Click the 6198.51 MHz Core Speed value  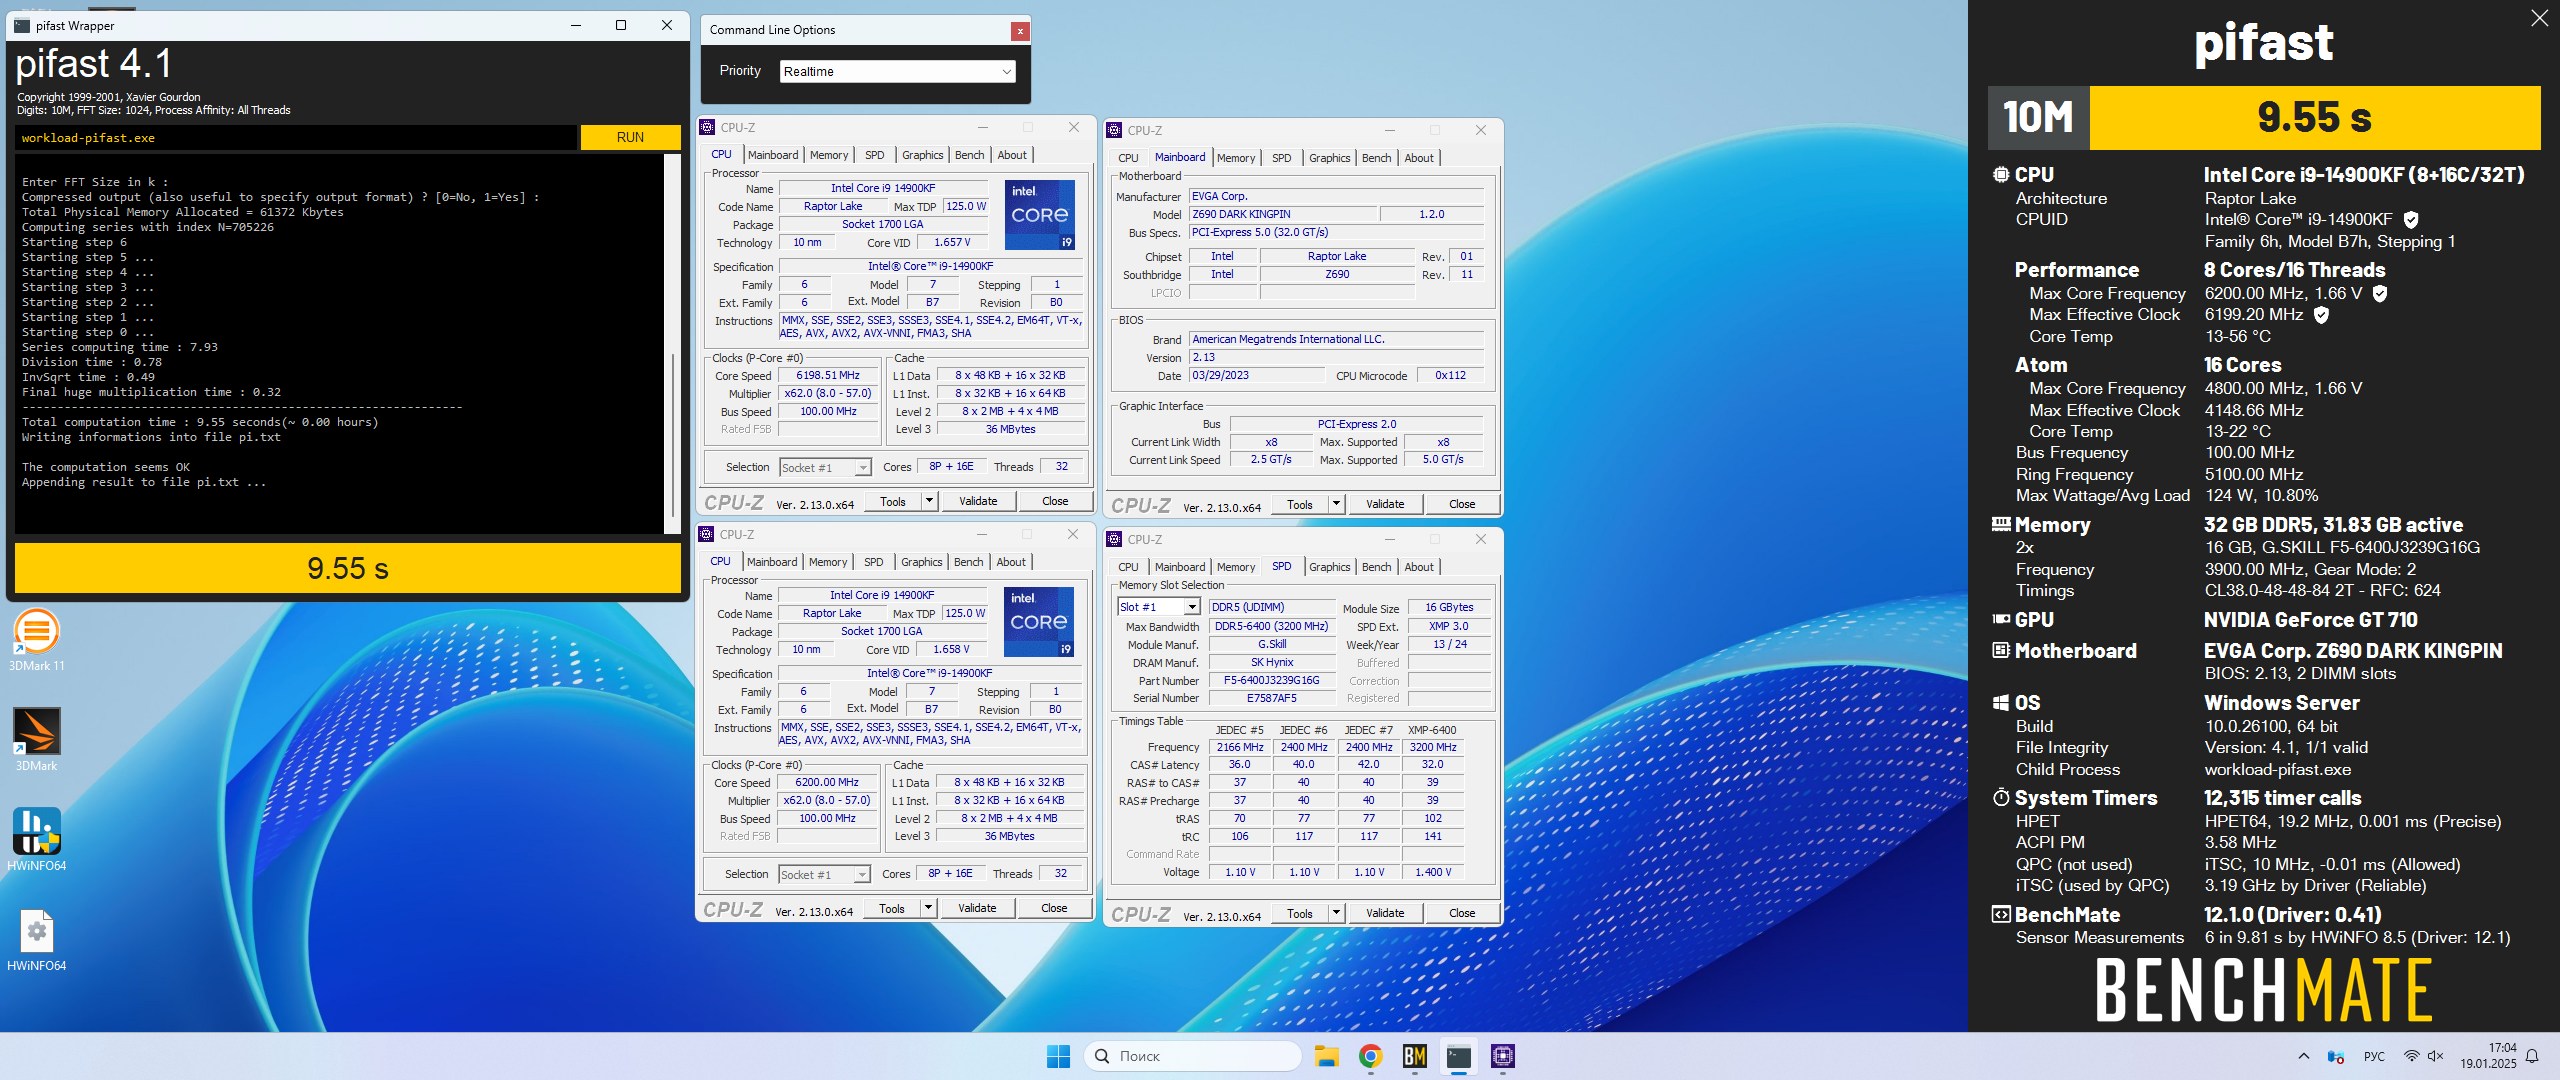pos(828,376)
